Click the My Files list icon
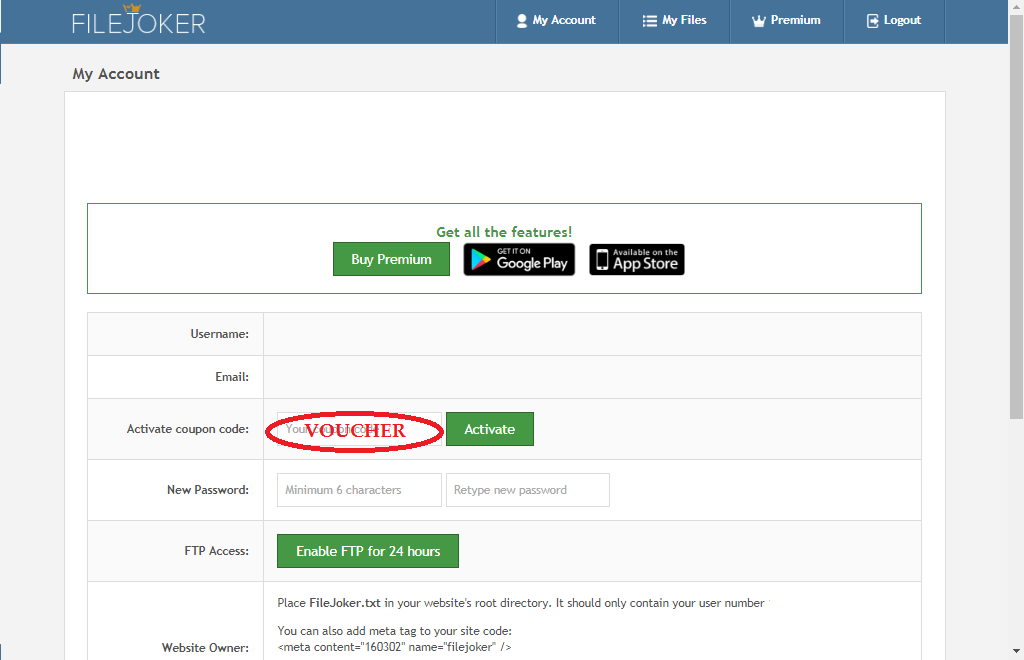Screen dimensions: 1024x660 [649, 21]
